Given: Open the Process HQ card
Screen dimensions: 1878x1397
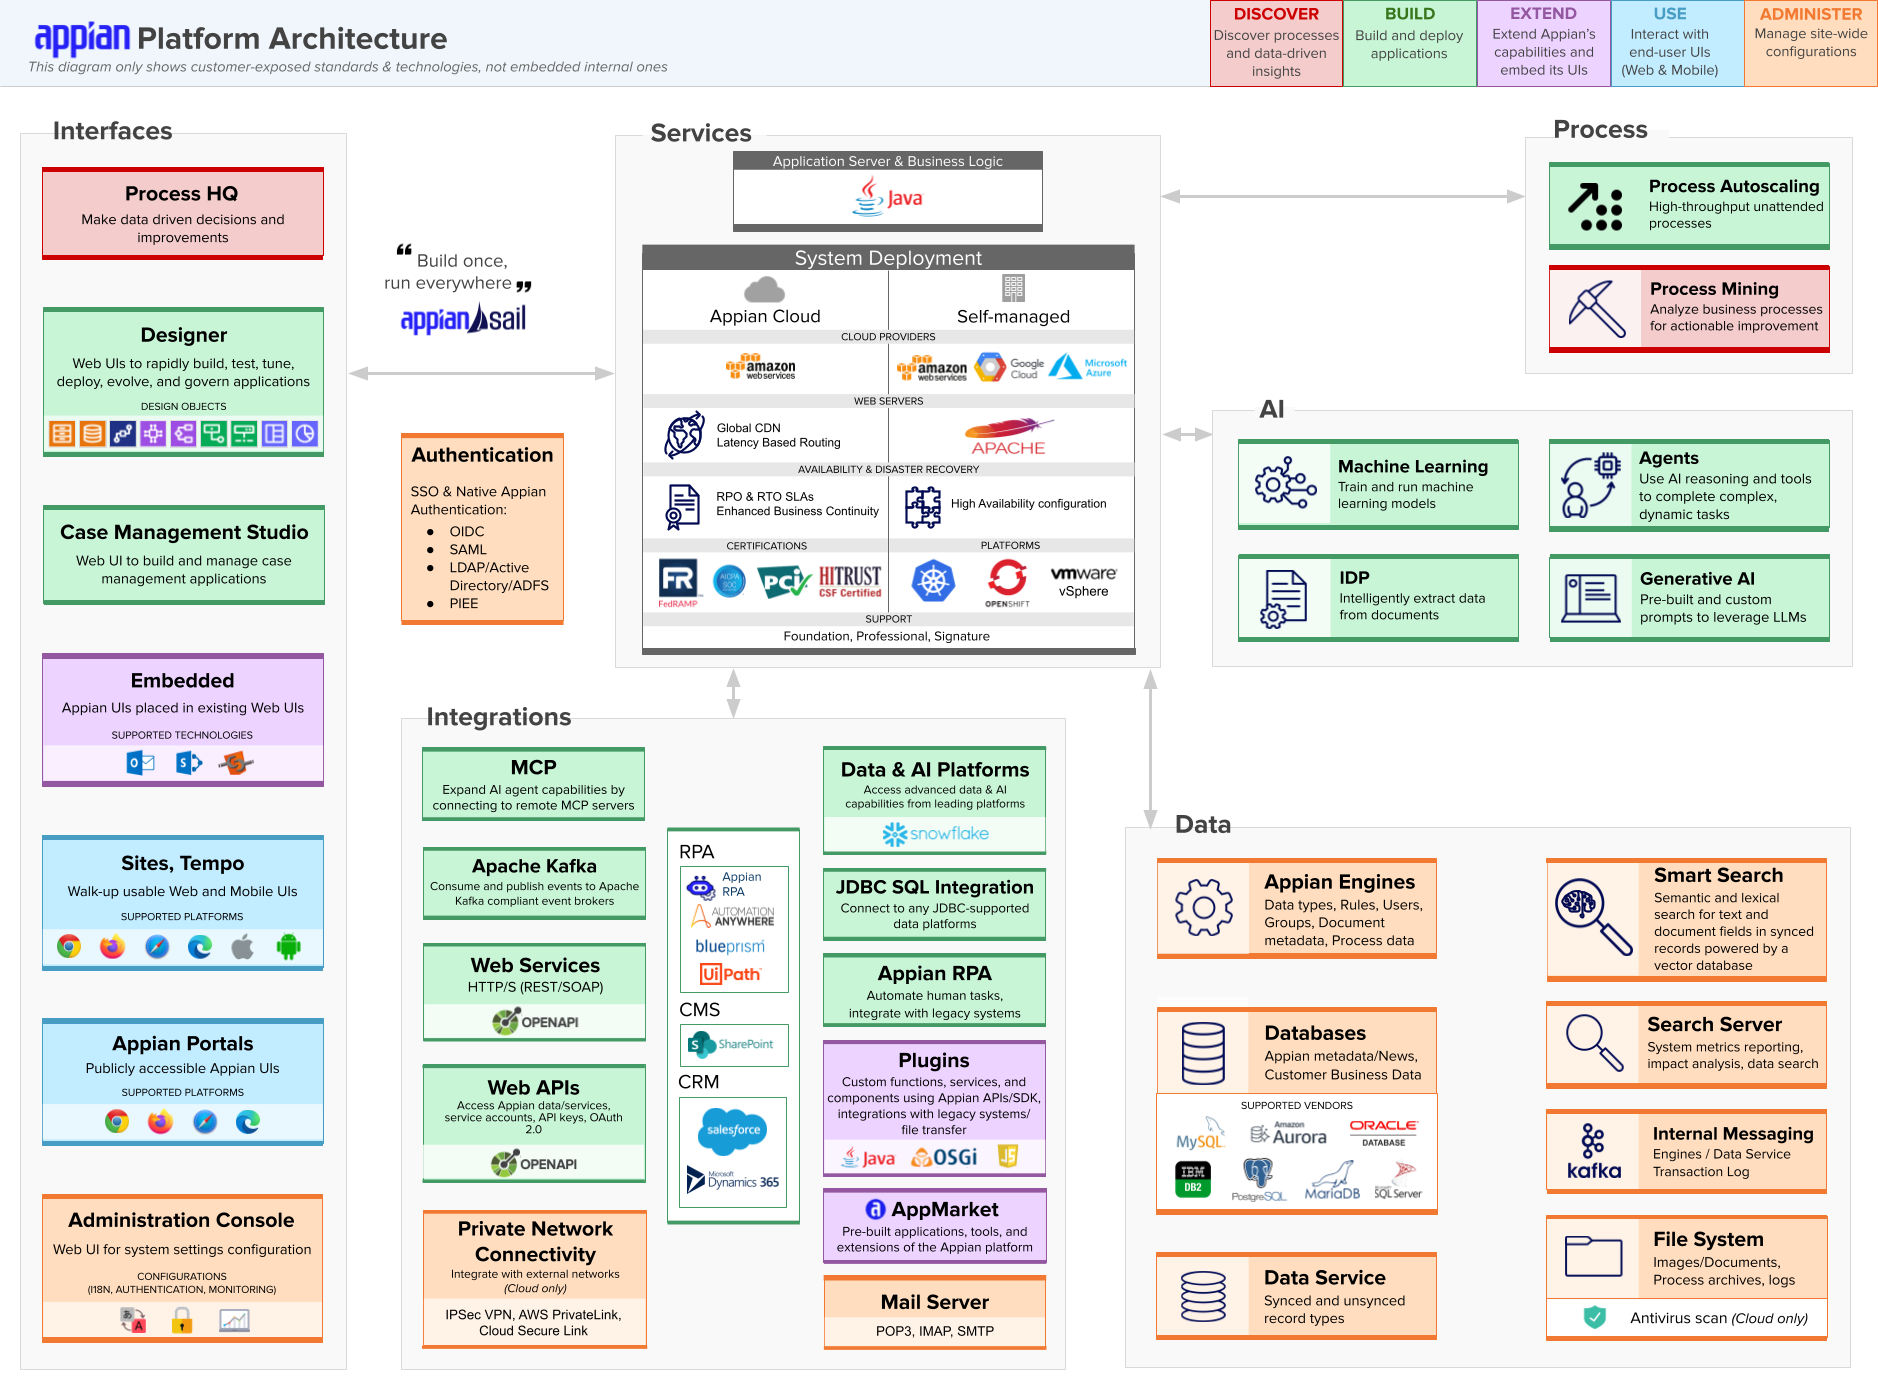Looking at the screenshot, I should point(183,213).
